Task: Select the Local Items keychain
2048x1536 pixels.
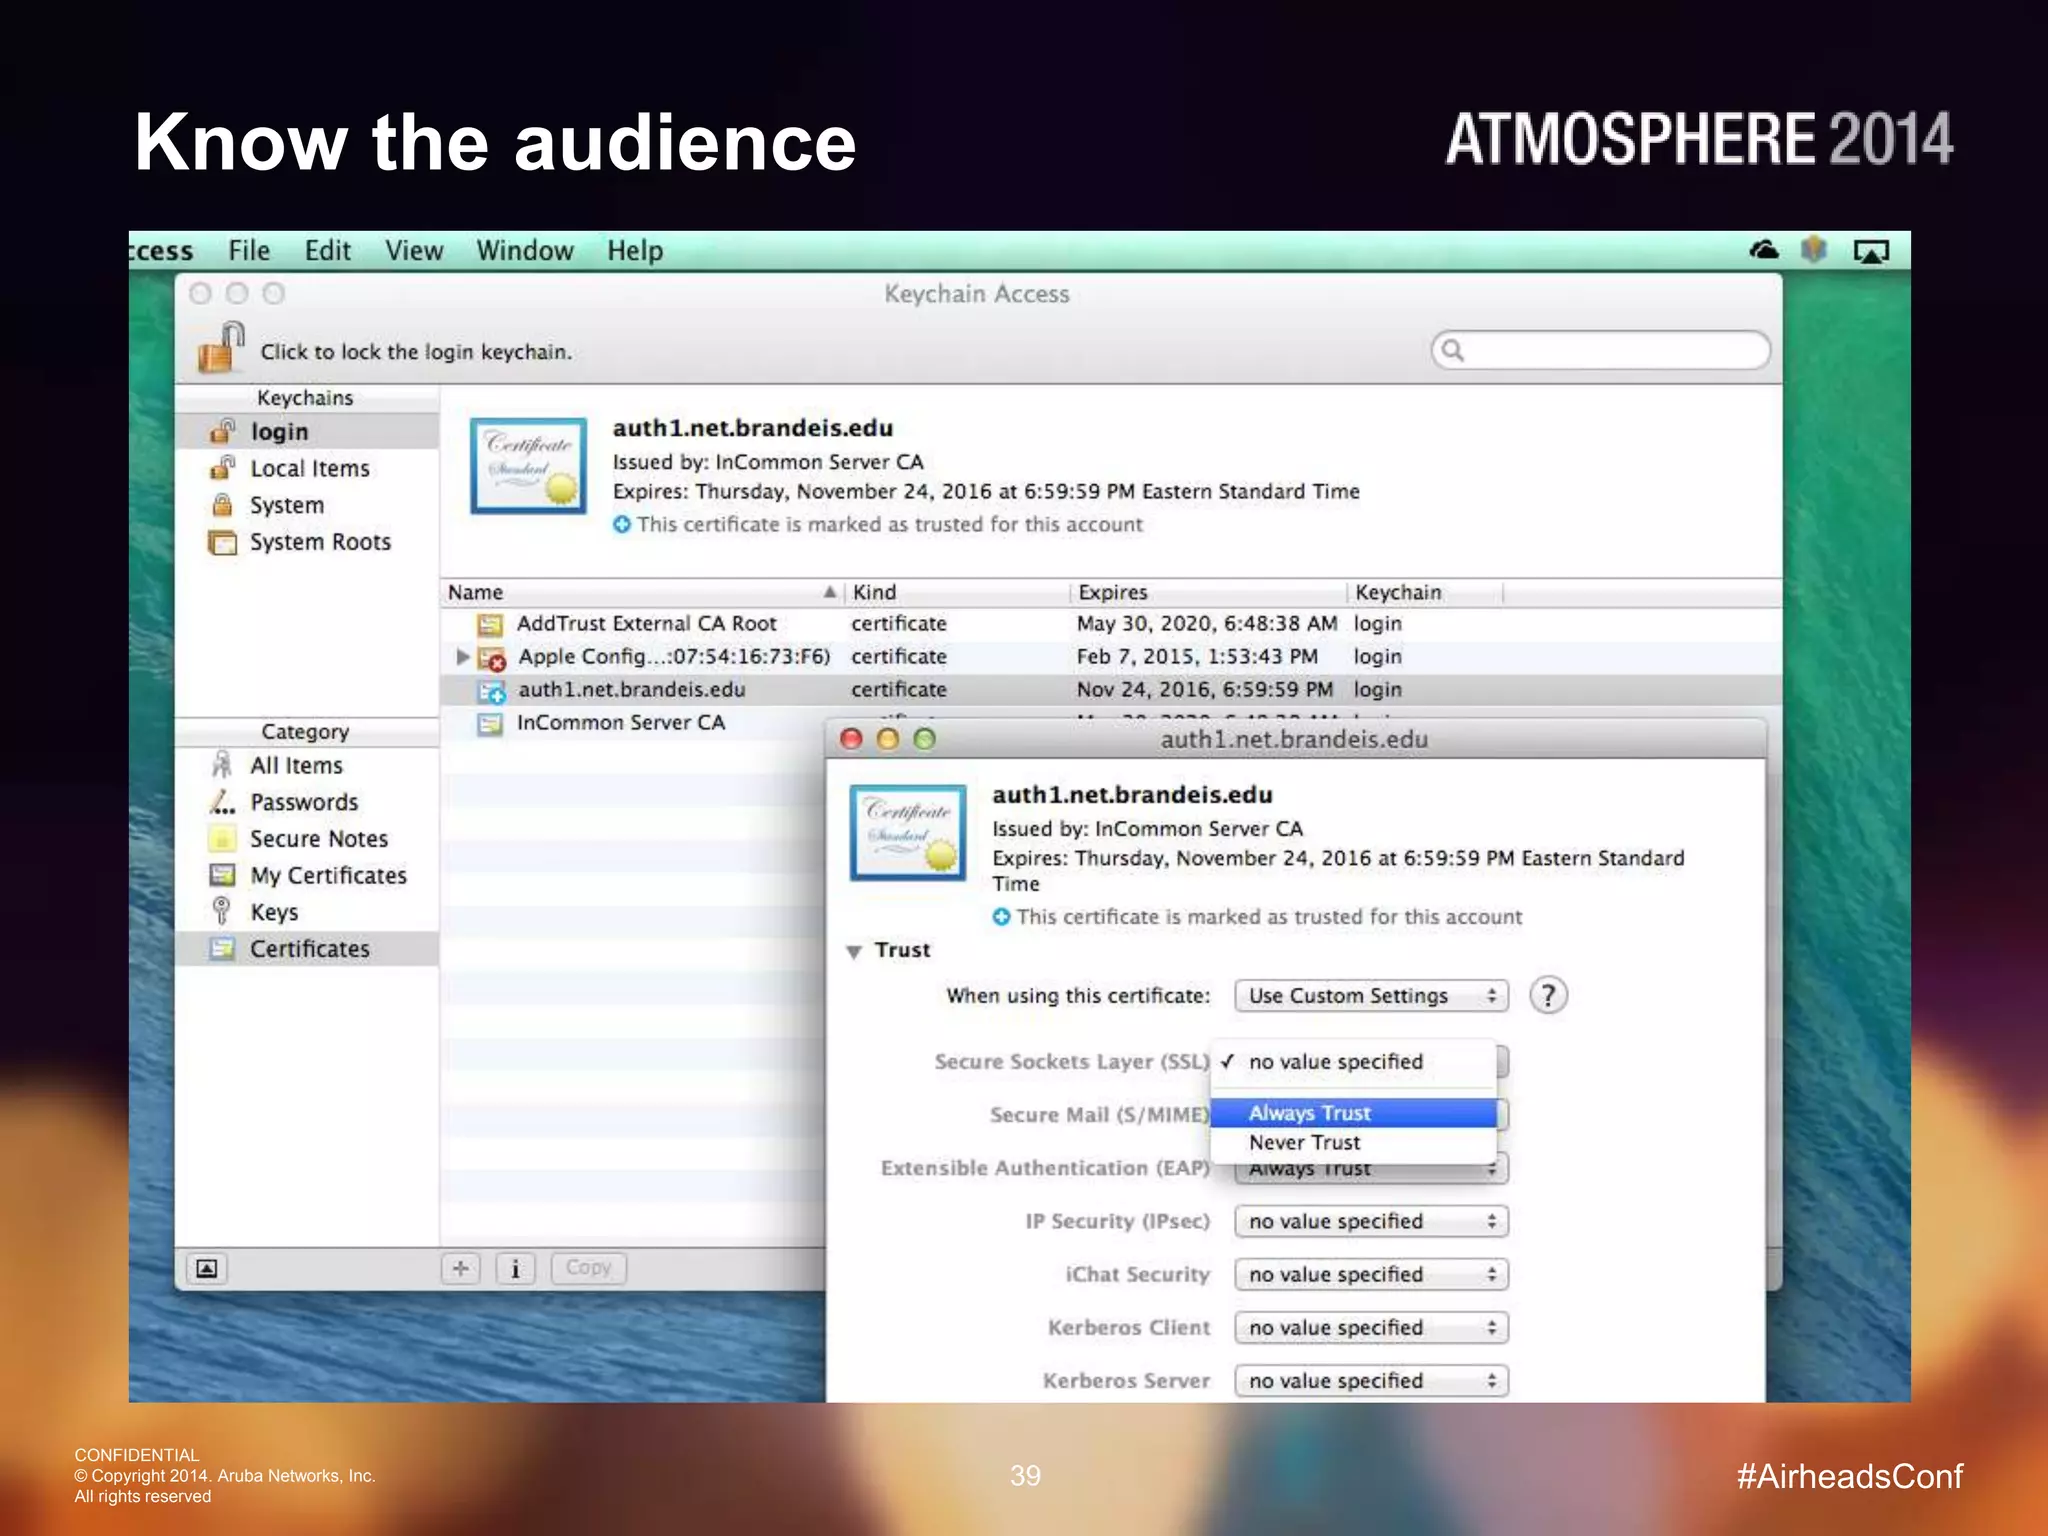Action: 307,468
